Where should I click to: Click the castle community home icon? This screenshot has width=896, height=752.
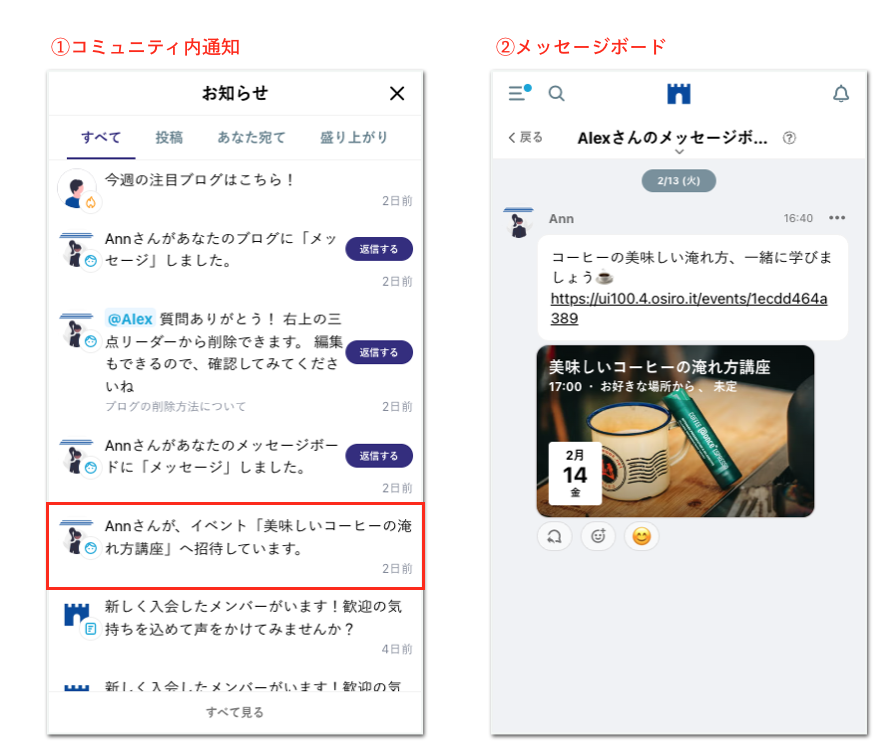[678, 93]
